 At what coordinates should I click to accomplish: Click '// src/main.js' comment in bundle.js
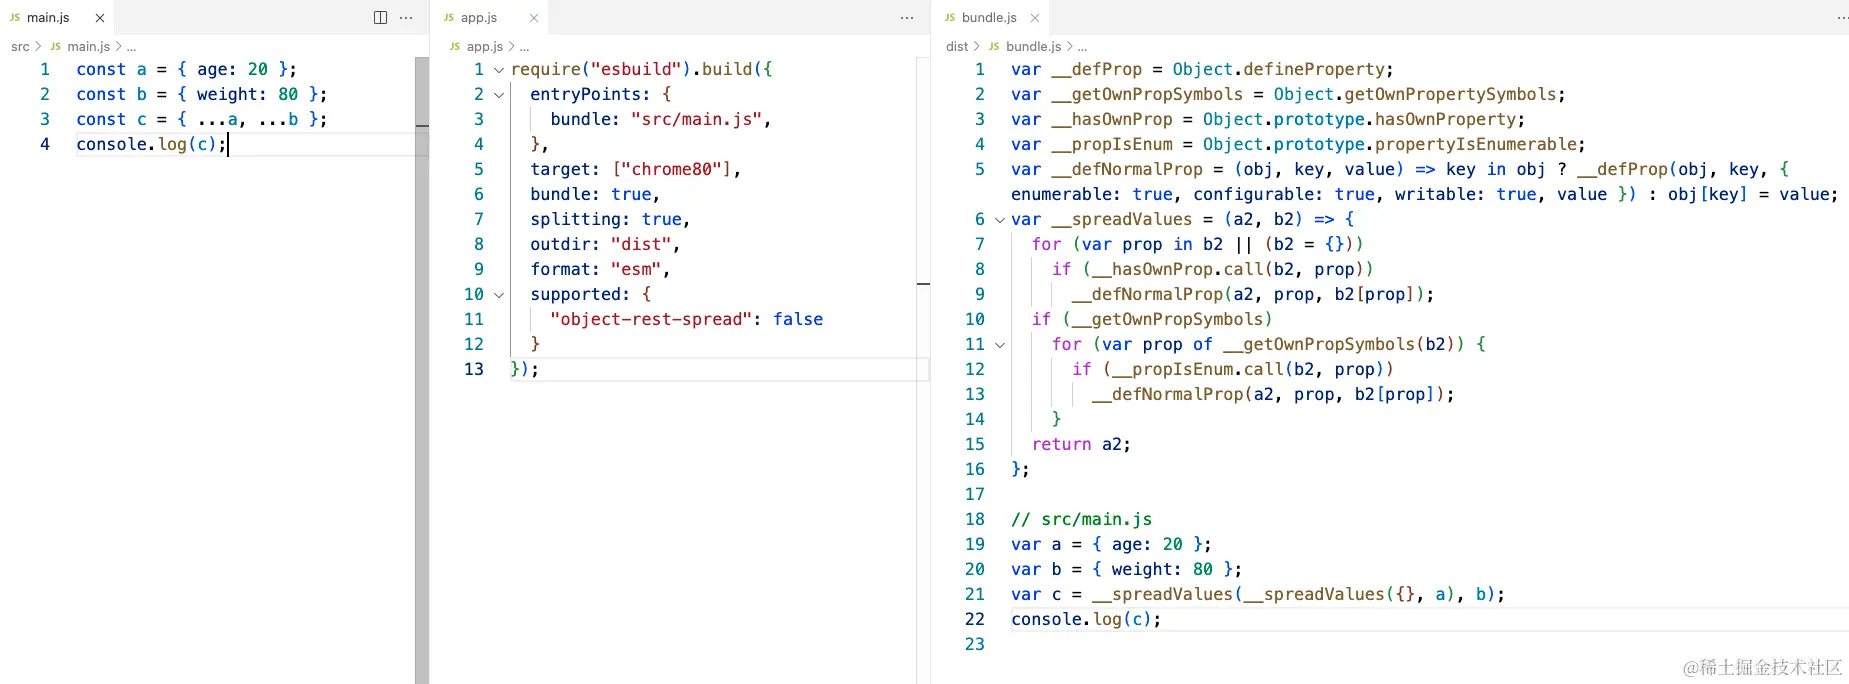pos(1081,519)
